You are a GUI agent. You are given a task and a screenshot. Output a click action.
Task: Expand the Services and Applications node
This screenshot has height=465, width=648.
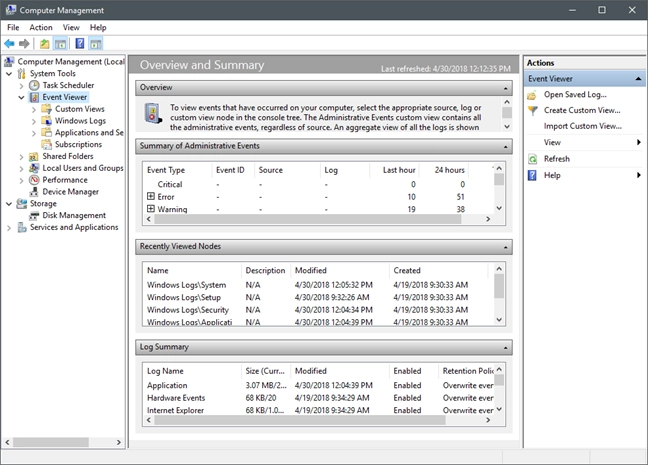(x=9, y=228)
